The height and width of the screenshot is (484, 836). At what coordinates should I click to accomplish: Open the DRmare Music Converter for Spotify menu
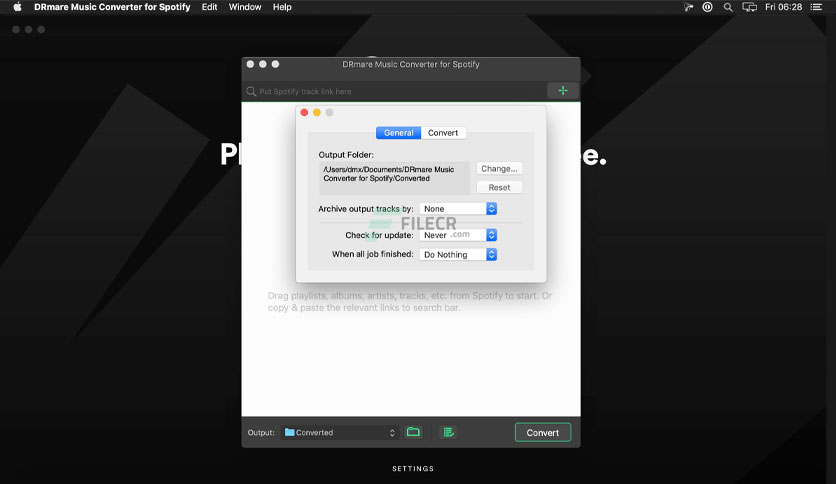click(112, 7)
